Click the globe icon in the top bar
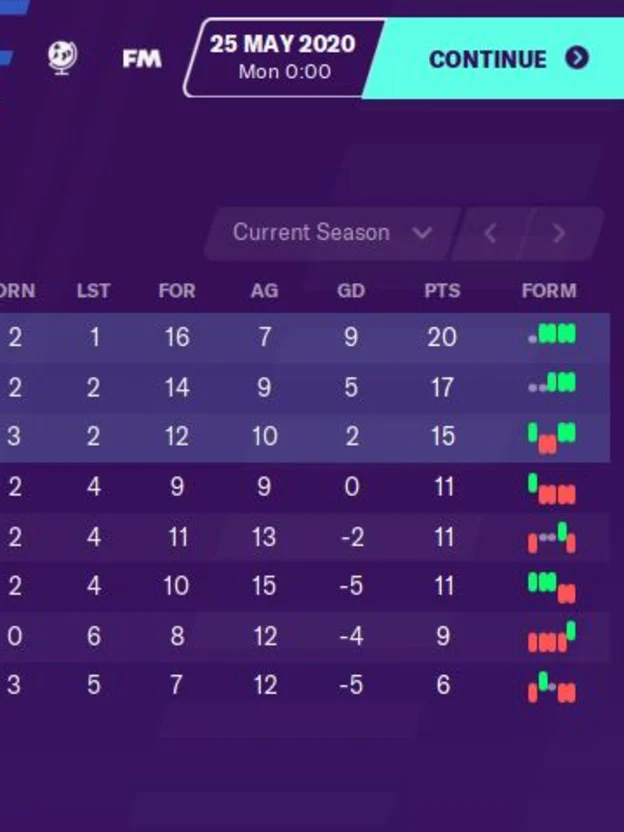Viewport: 624px width, 832px height. pos(63,59)
